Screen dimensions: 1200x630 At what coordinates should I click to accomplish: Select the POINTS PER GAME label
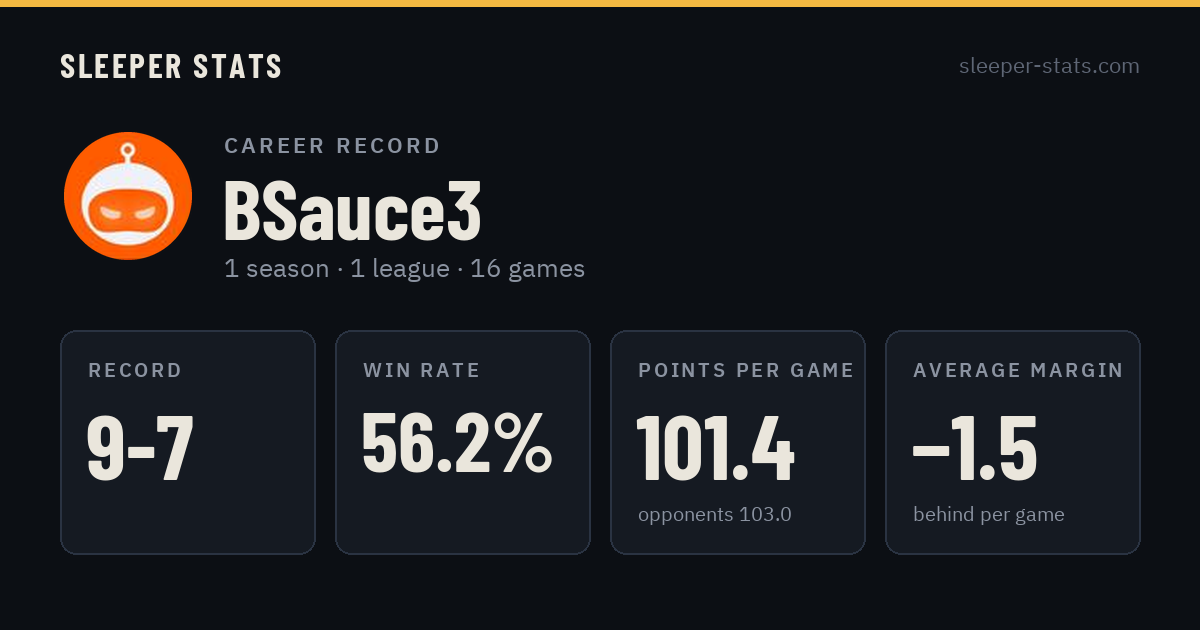(746, 371)
